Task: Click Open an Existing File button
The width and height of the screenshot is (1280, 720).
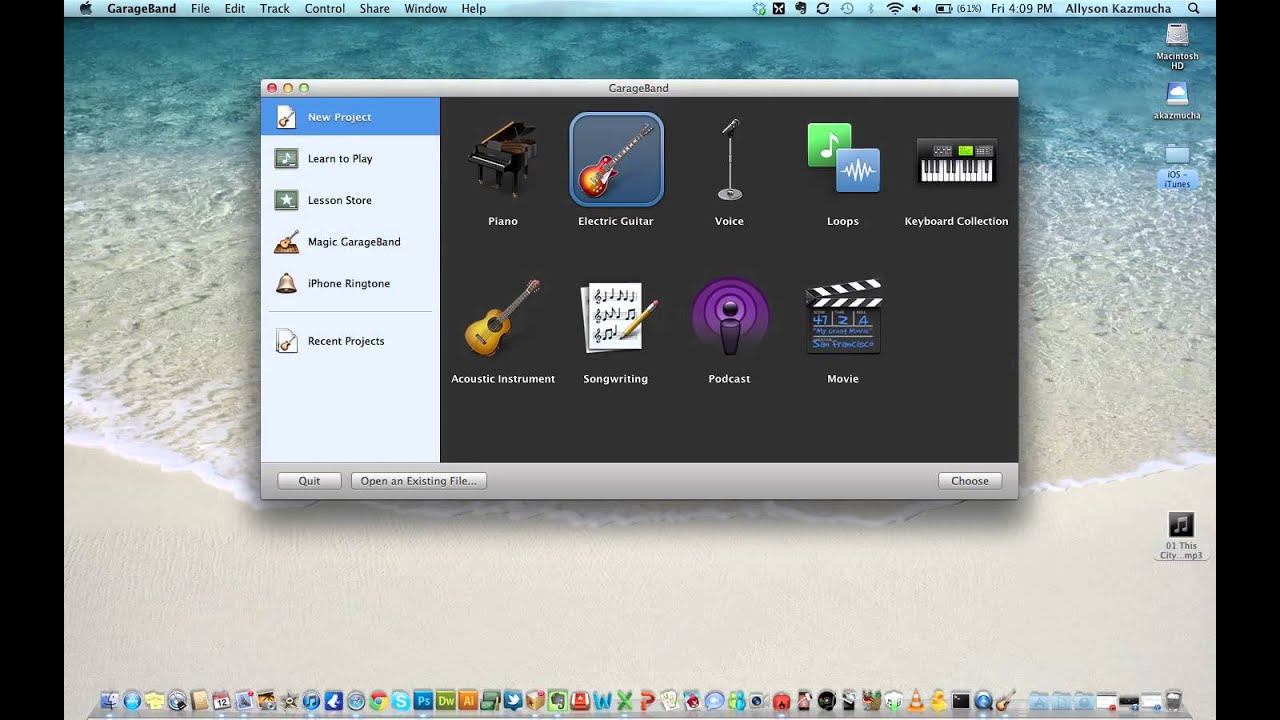Action: click(x=418, y=481)
